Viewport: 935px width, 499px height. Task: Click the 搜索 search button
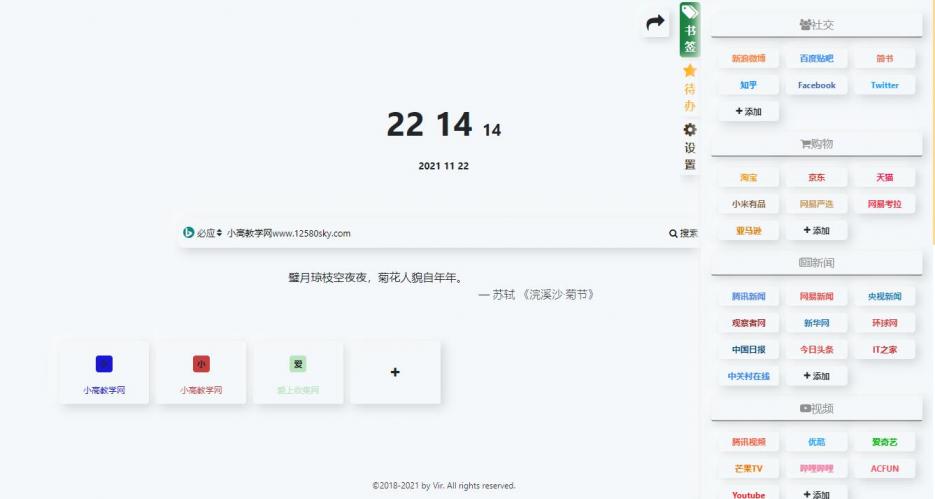pyautogui.click(x=683, y=233)
